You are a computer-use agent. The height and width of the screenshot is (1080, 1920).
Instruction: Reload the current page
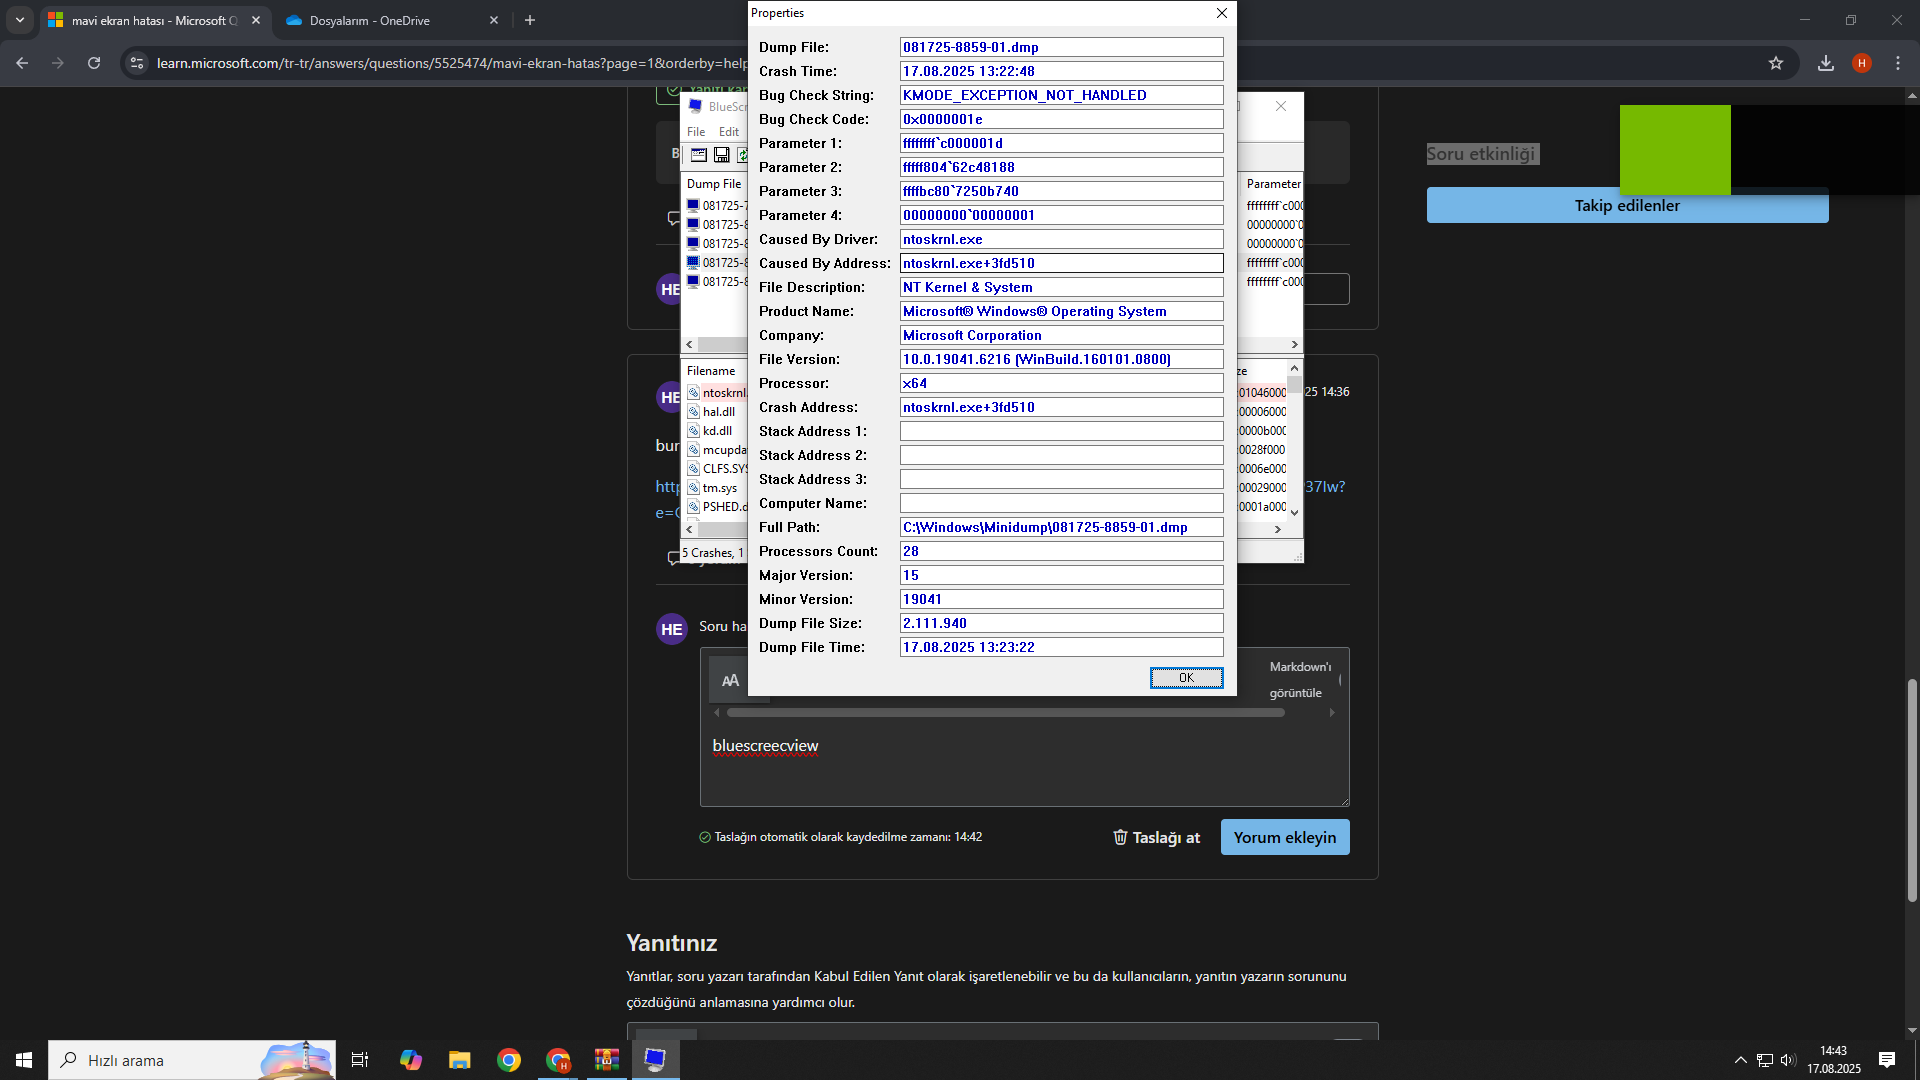94,63
